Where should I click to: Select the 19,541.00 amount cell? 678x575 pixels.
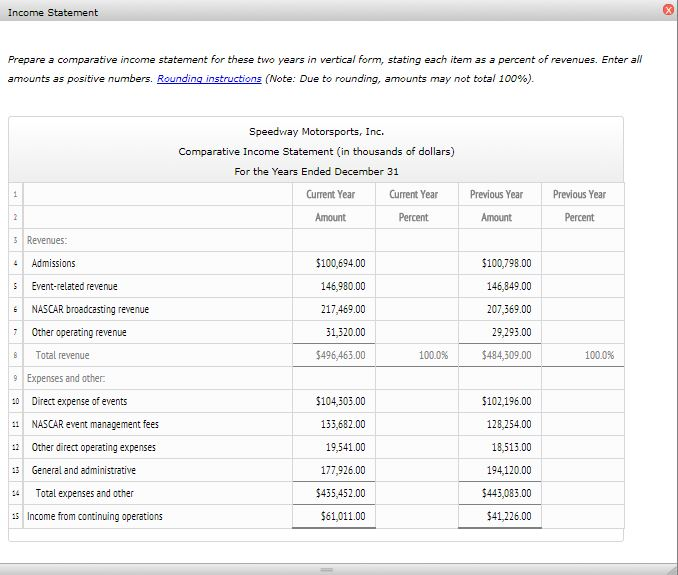pos(334,447)
